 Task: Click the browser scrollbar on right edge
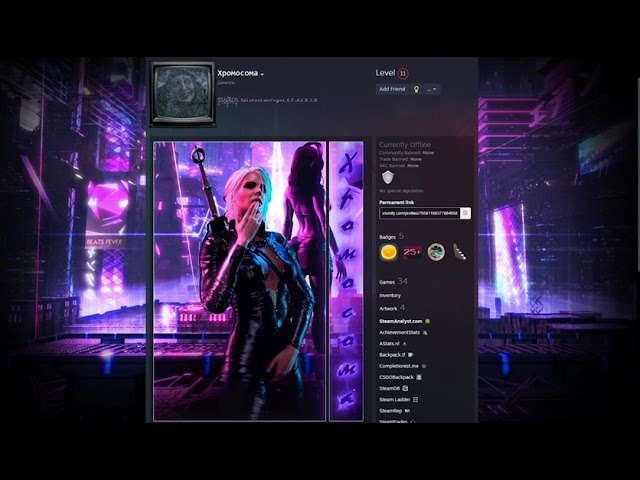[x=638, y=173]
